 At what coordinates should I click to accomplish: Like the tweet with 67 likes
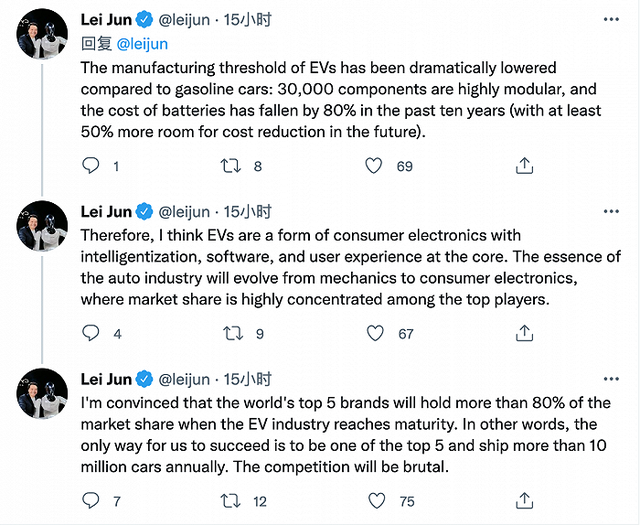373,333
